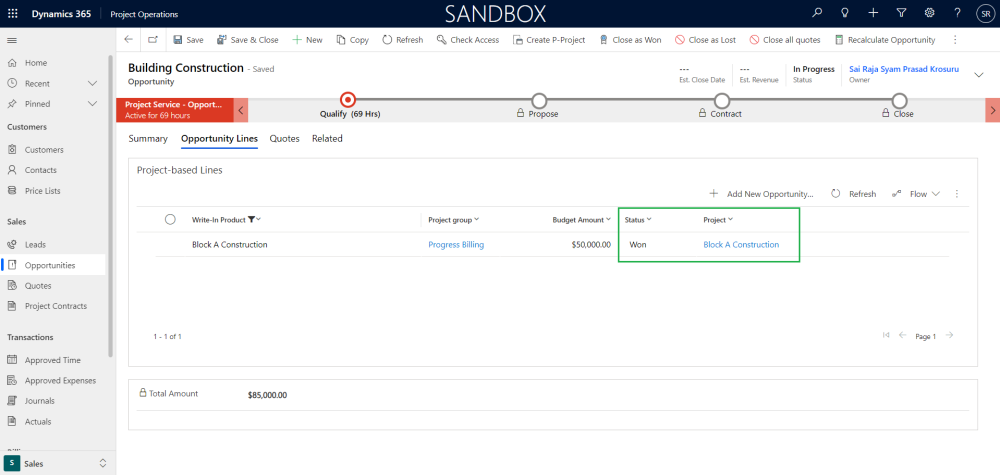The width and height of the screenshot is (1000, 475).
Task: Open the Related tab
Action: (327, 138)
